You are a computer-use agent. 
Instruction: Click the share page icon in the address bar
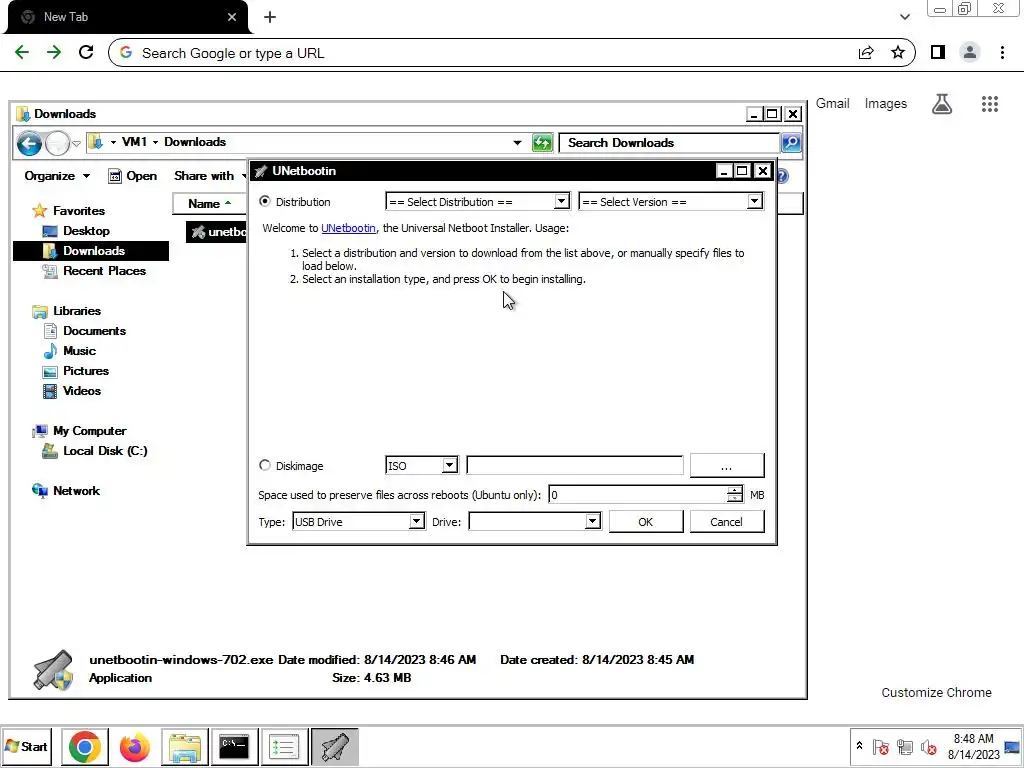pyautogui.click(x=866, y=53)
